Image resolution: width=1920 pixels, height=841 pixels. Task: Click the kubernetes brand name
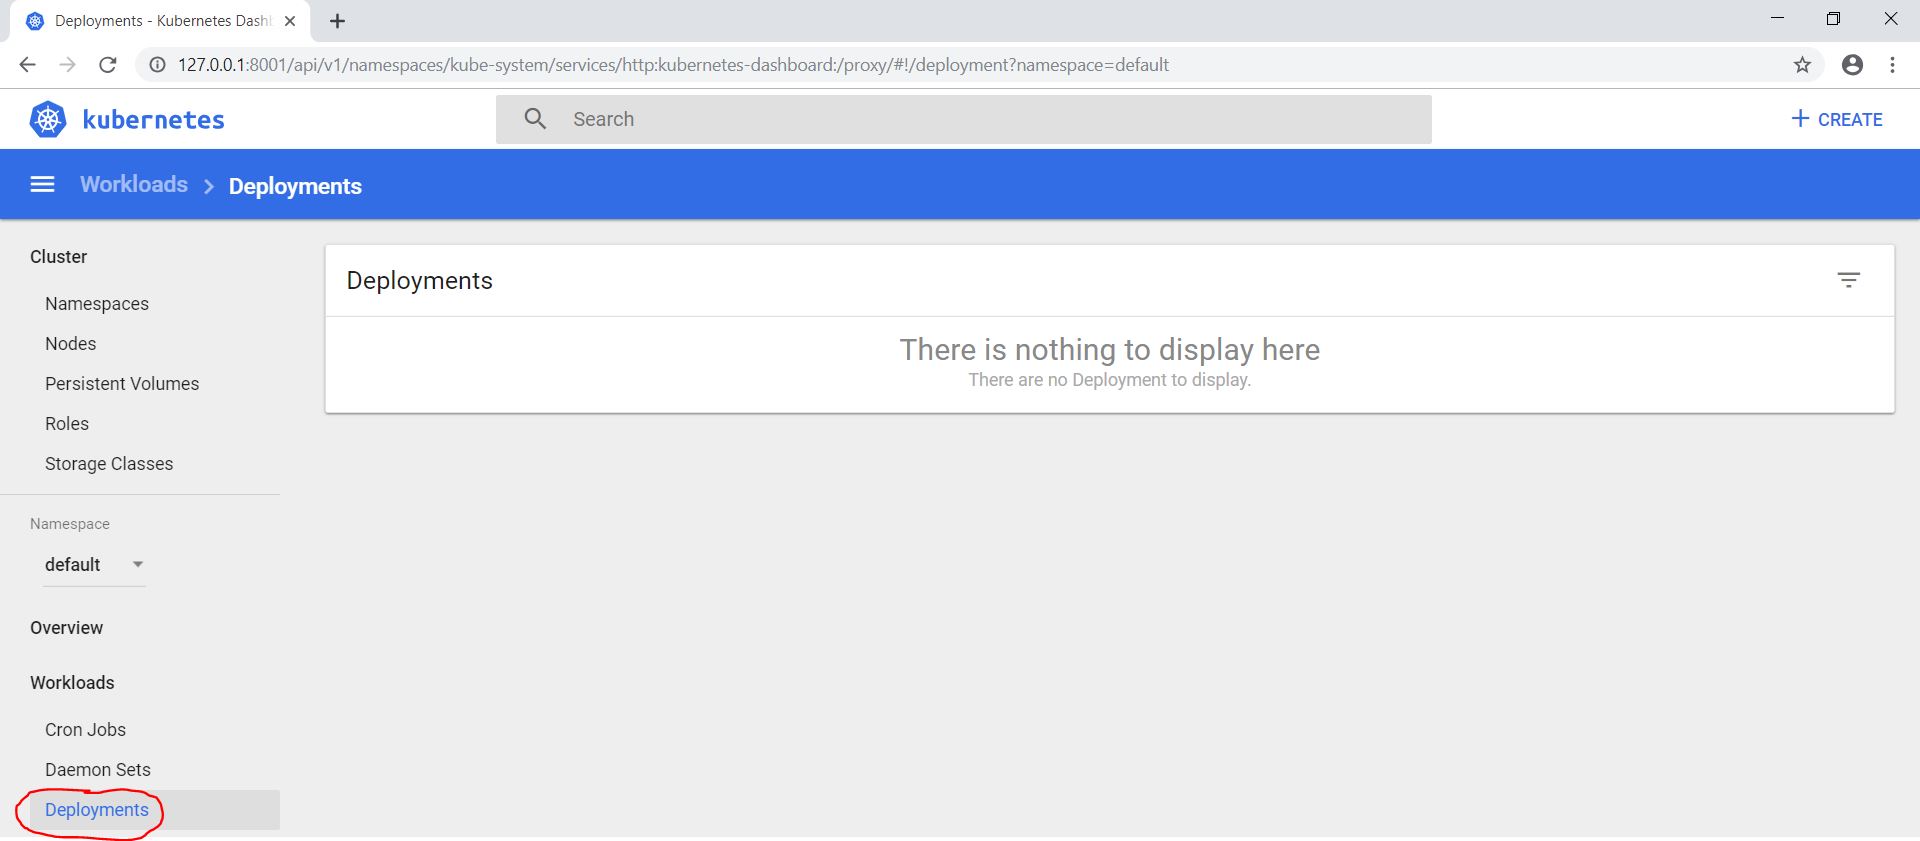pos(153,120)
